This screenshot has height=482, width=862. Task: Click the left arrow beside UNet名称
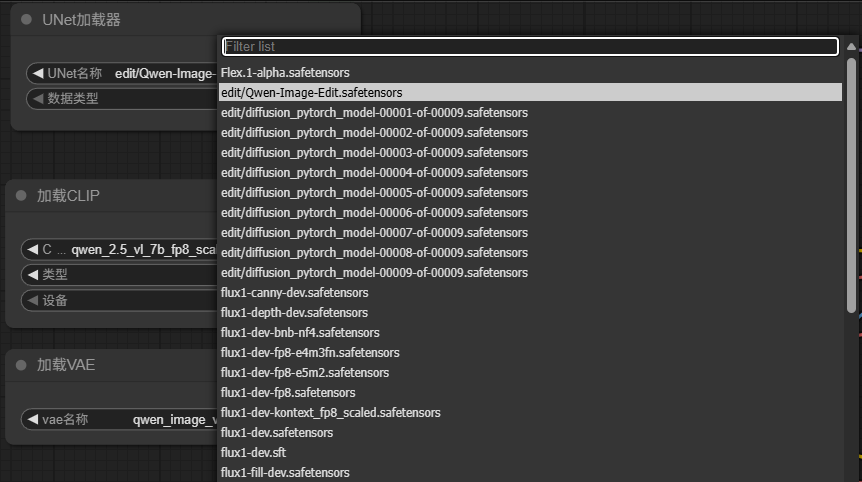click(x=38, y=73)
